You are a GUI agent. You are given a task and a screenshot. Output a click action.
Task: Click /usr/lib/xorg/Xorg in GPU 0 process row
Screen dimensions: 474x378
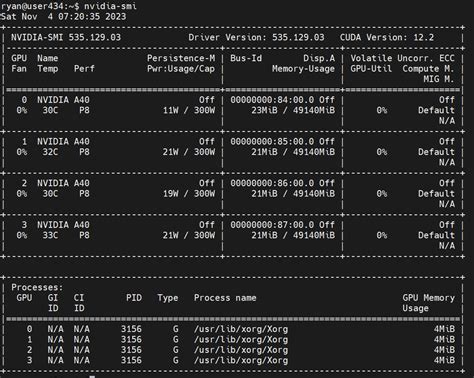coord(241,329)
